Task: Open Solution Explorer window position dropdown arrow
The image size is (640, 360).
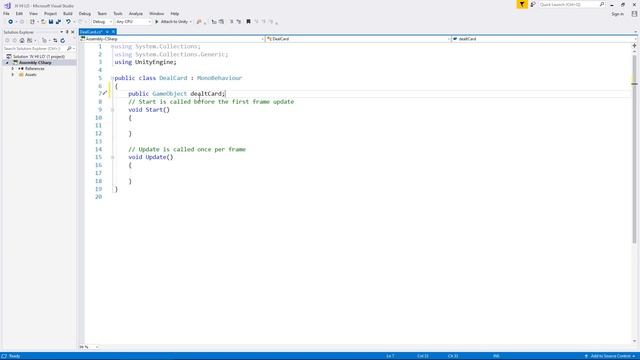Action: click(x=62, y=32)
